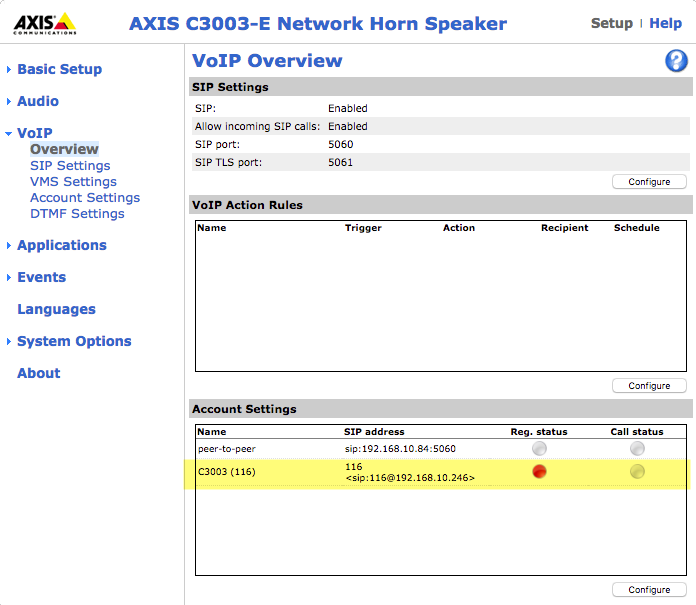The width and height of the screenshot is (696, 605).
Task: Click Trigger column header in action rules
Action: (x=363, y=228)
